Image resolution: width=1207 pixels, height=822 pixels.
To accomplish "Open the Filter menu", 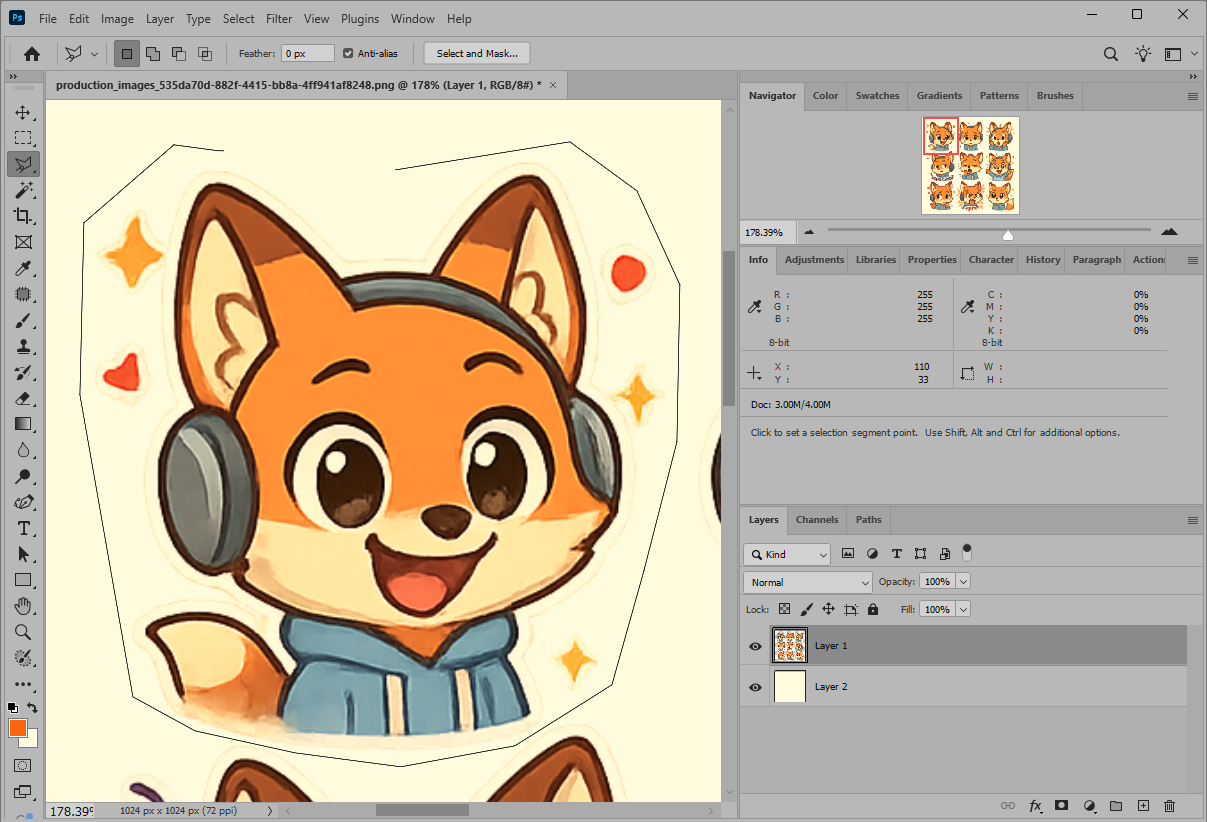I will 279,19.
